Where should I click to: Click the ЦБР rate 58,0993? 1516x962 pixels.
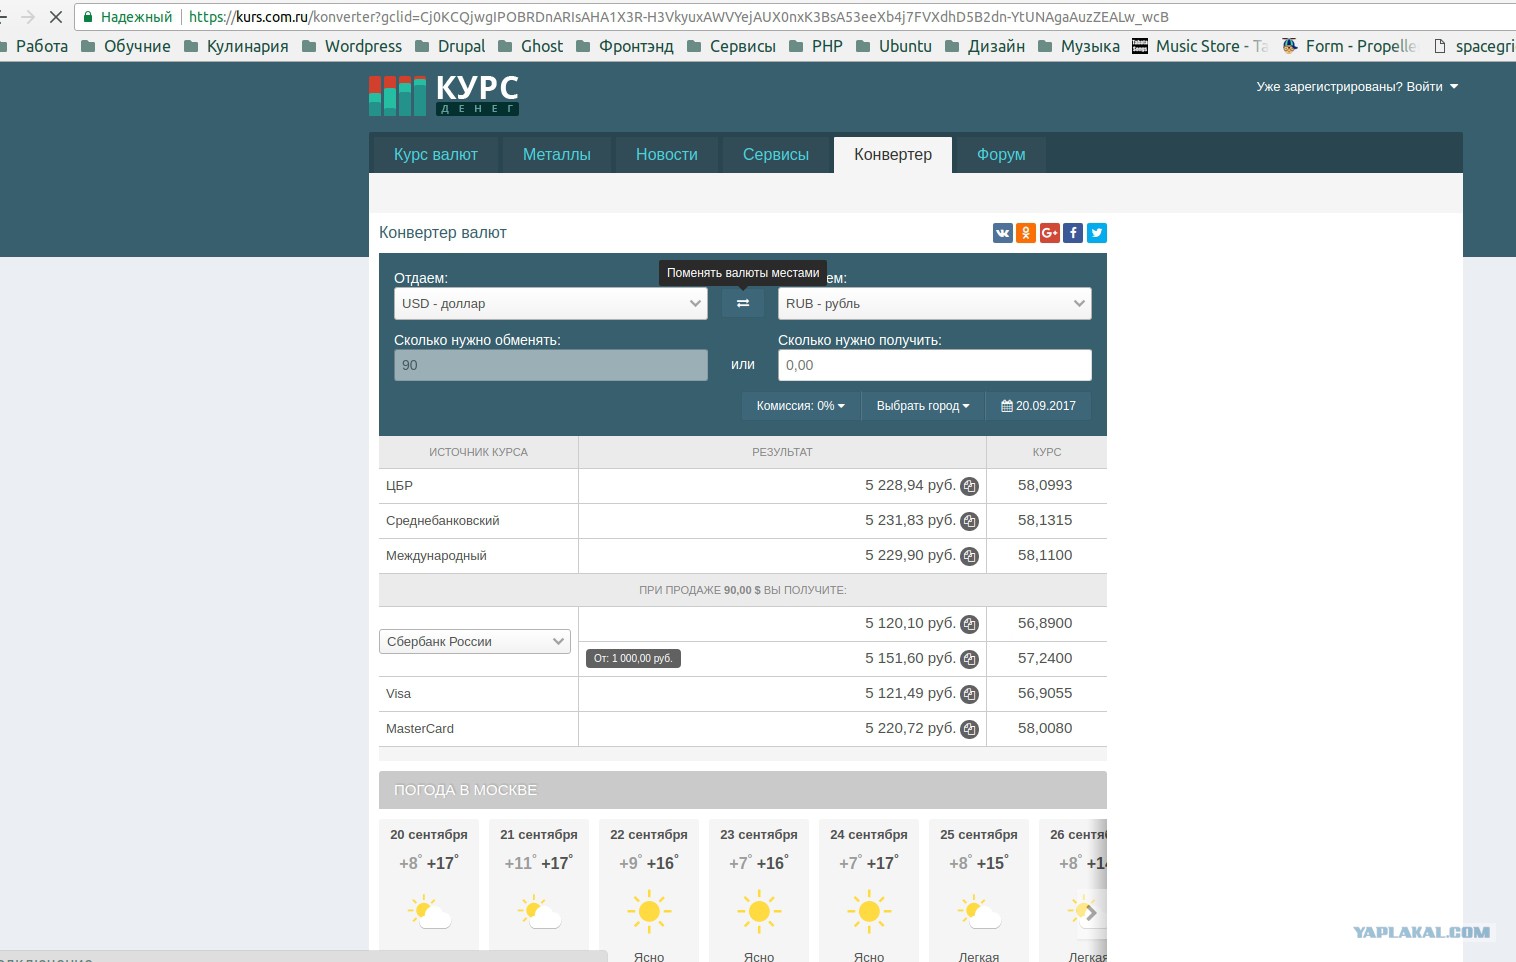1045,485
